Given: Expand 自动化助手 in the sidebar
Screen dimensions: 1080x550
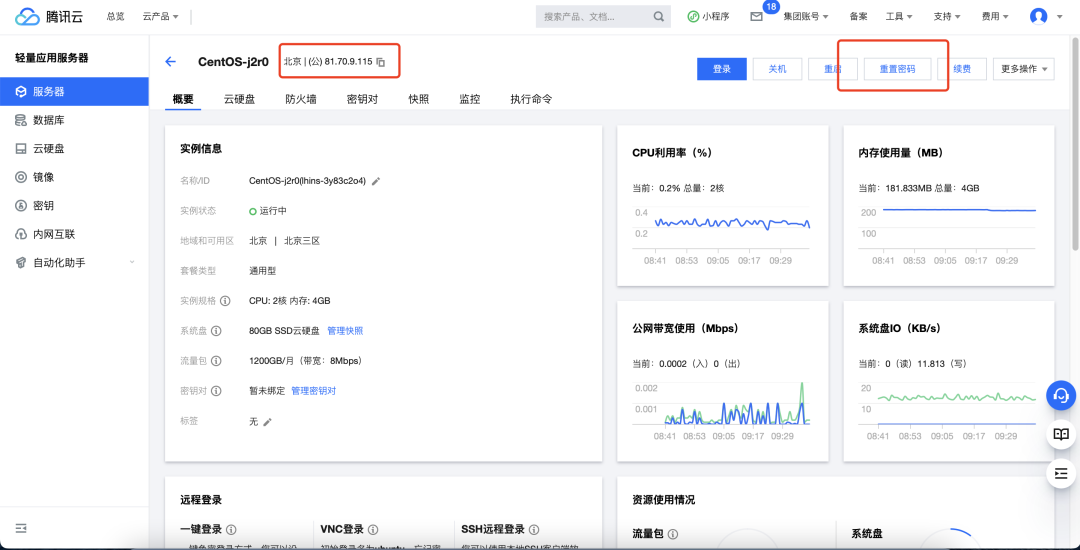Looking at the screenshot, I should point(74,263).
